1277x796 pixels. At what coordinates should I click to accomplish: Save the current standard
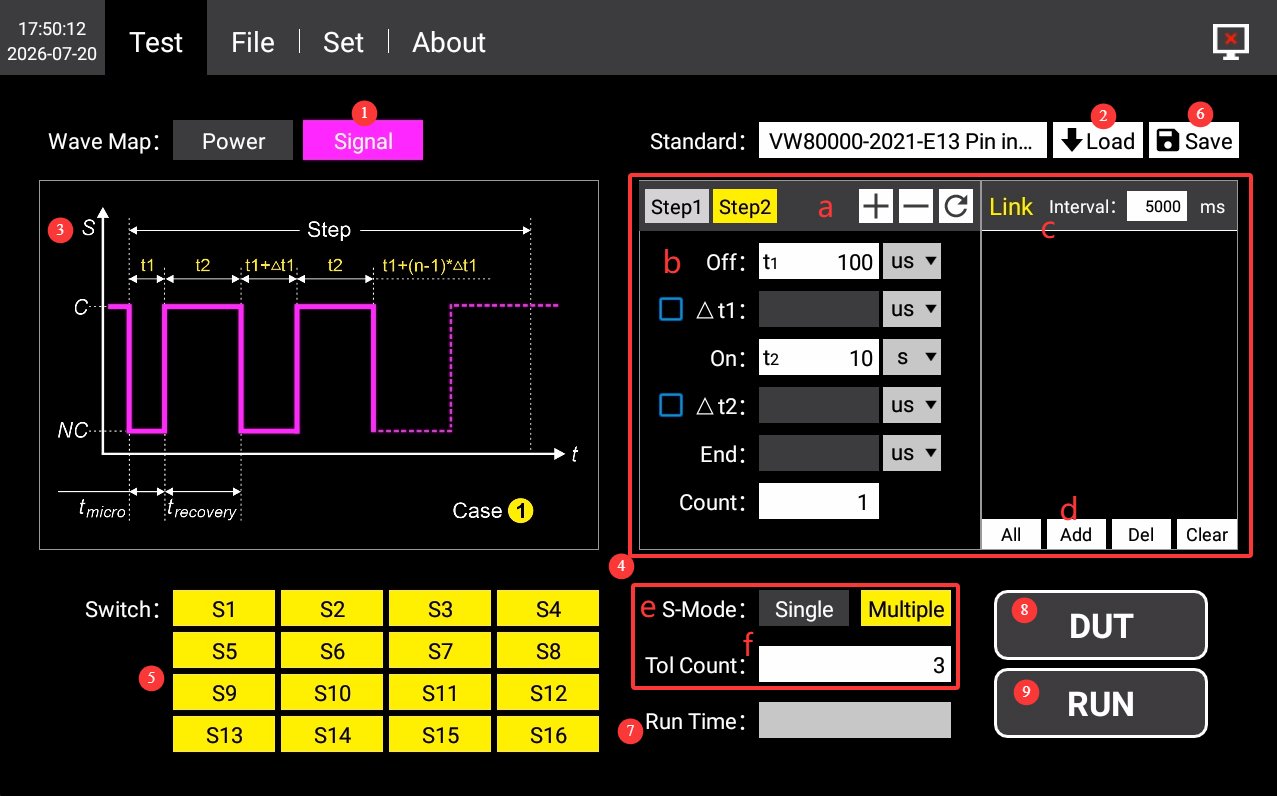pos(1194,141)
